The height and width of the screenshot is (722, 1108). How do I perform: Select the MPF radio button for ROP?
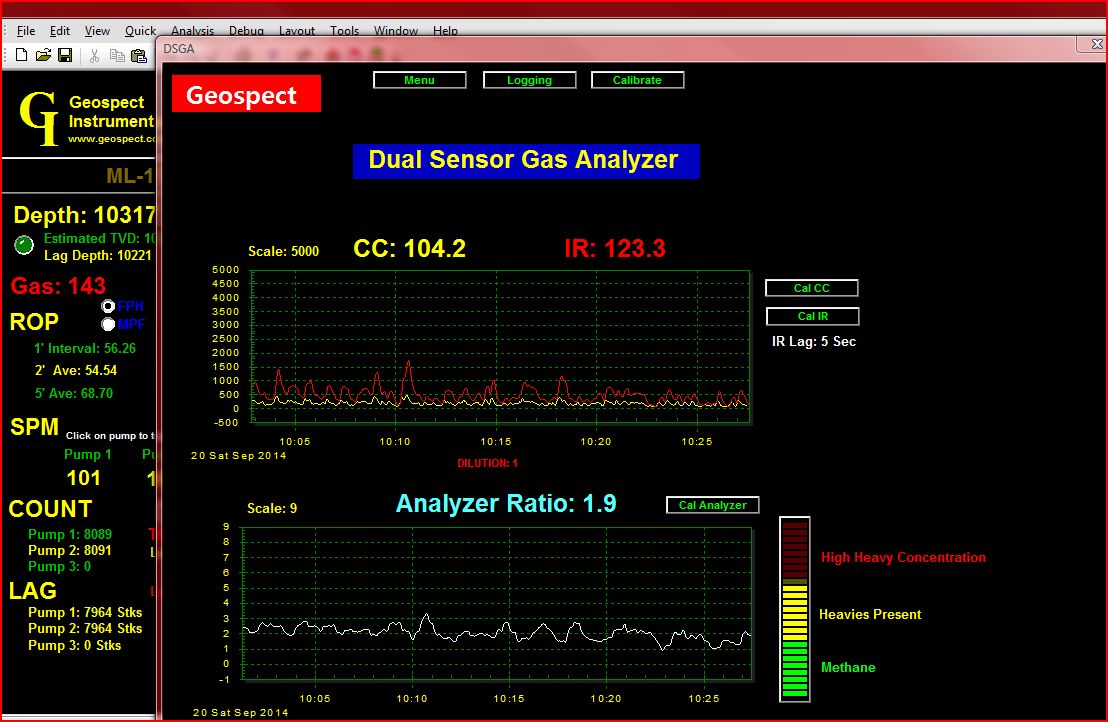pos(108,324)
